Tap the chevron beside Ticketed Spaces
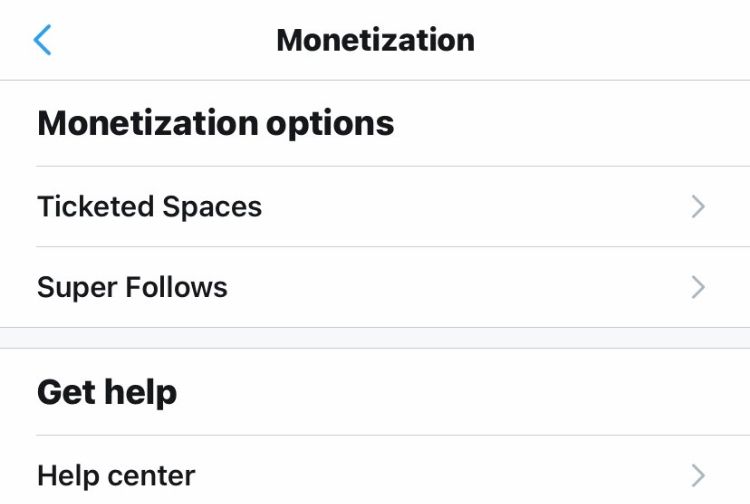This screenshot has height=504, width=750. click(698, 207)
